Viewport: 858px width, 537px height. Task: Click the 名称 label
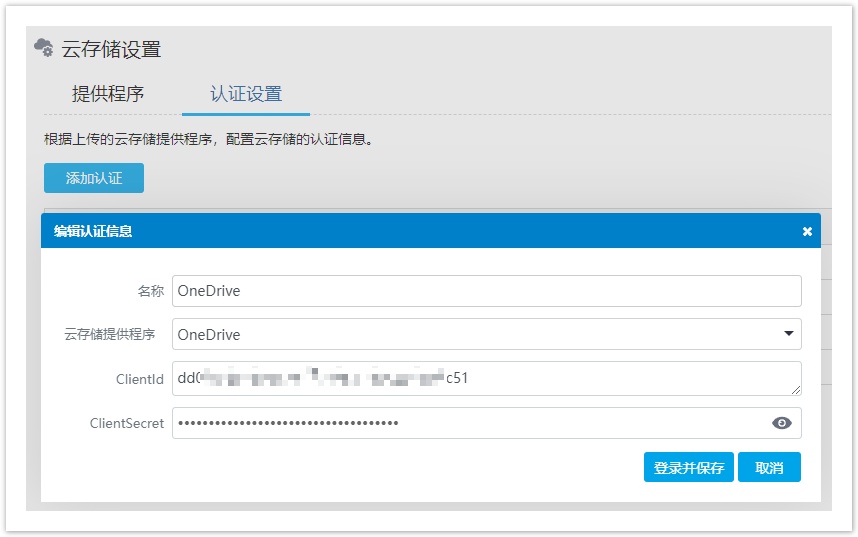150,291
